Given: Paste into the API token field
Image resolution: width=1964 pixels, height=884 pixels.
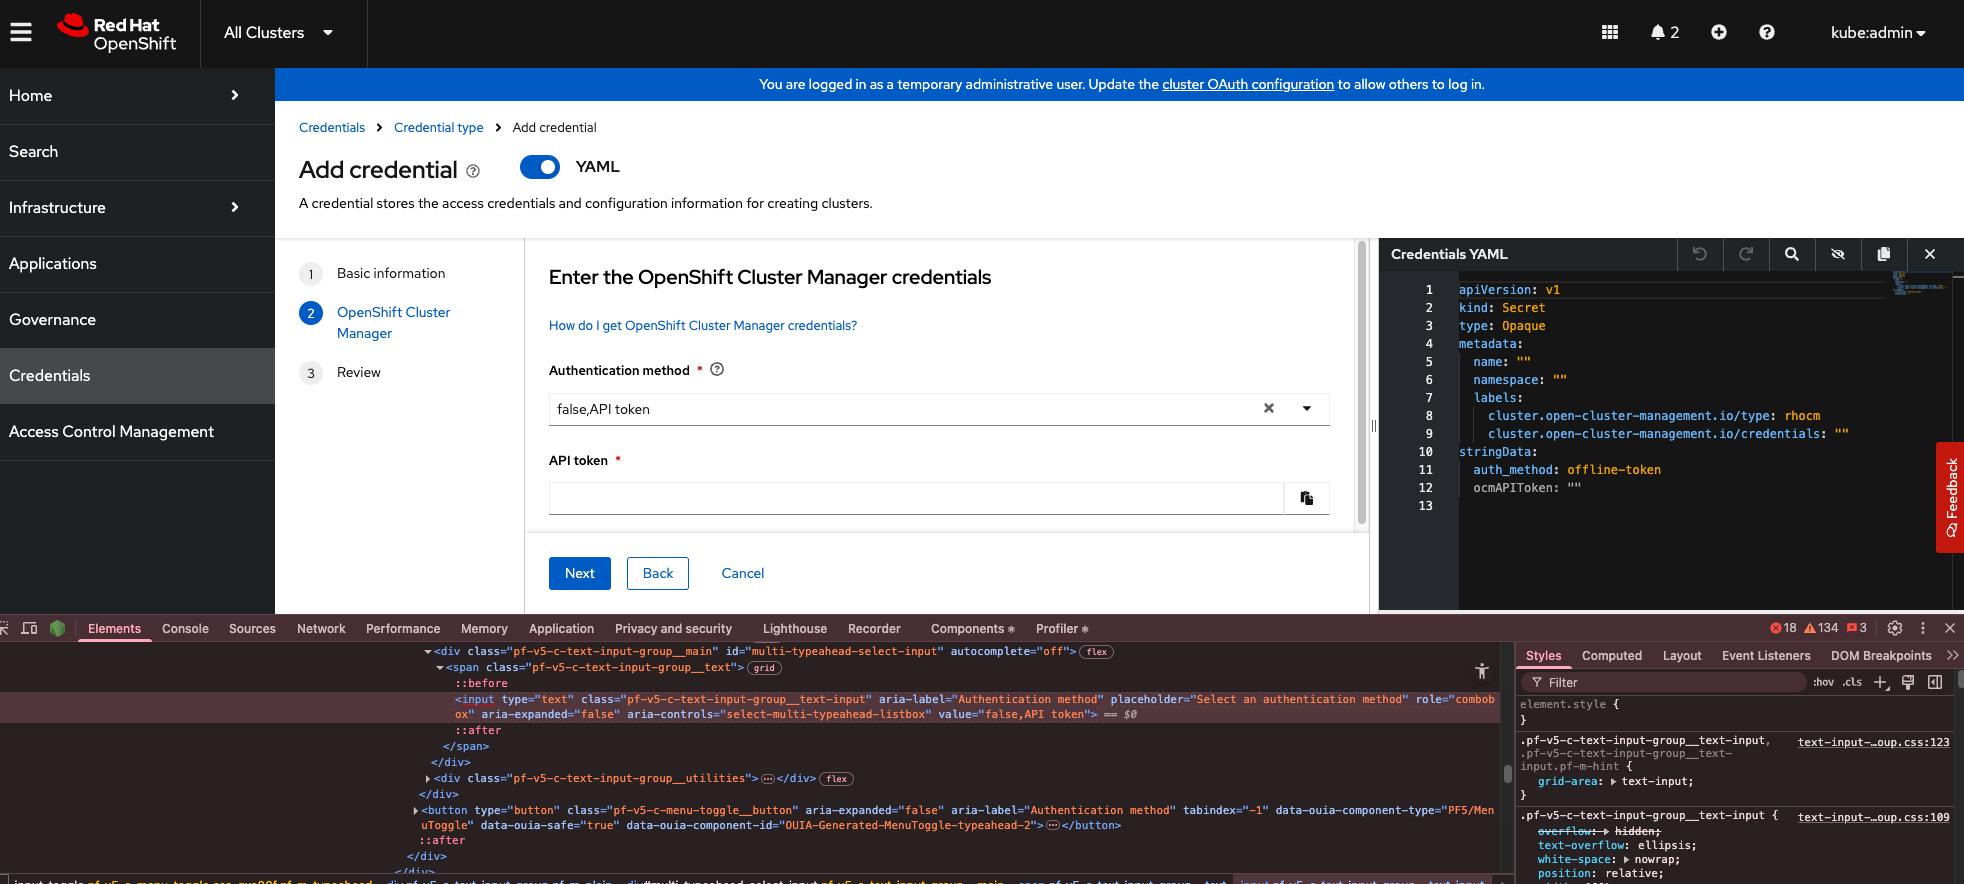Looking at the screenshot, I should [1307, 498].
